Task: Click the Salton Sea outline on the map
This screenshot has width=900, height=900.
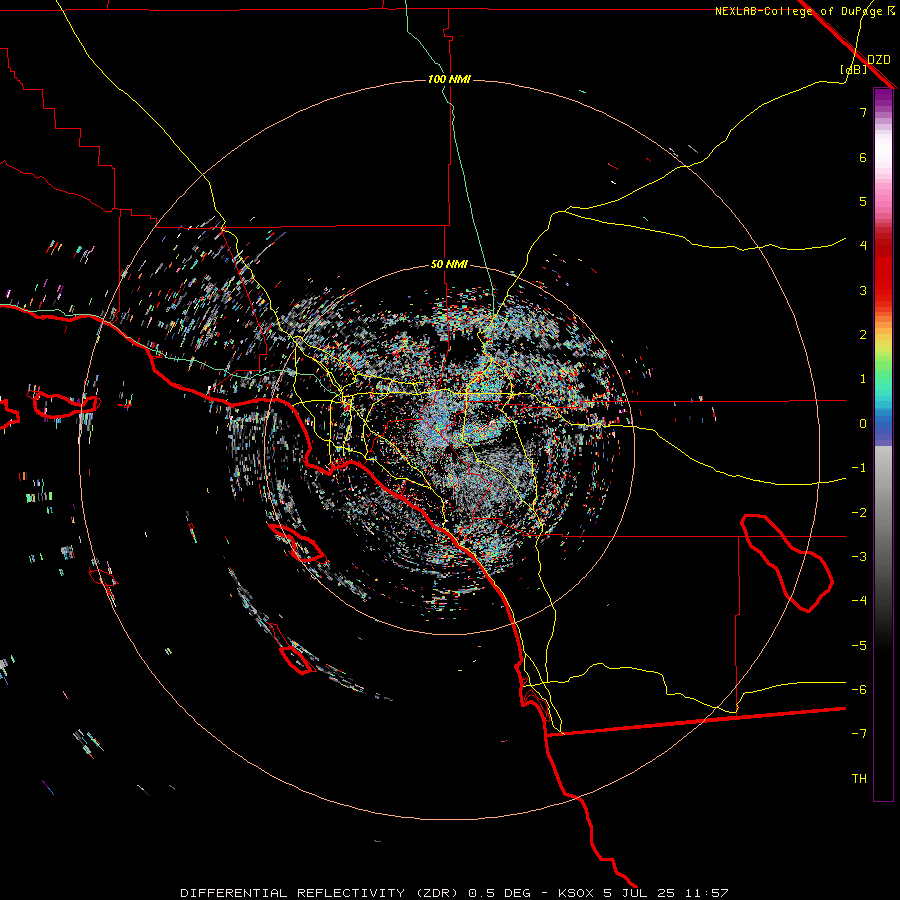Action: (788, 562)
